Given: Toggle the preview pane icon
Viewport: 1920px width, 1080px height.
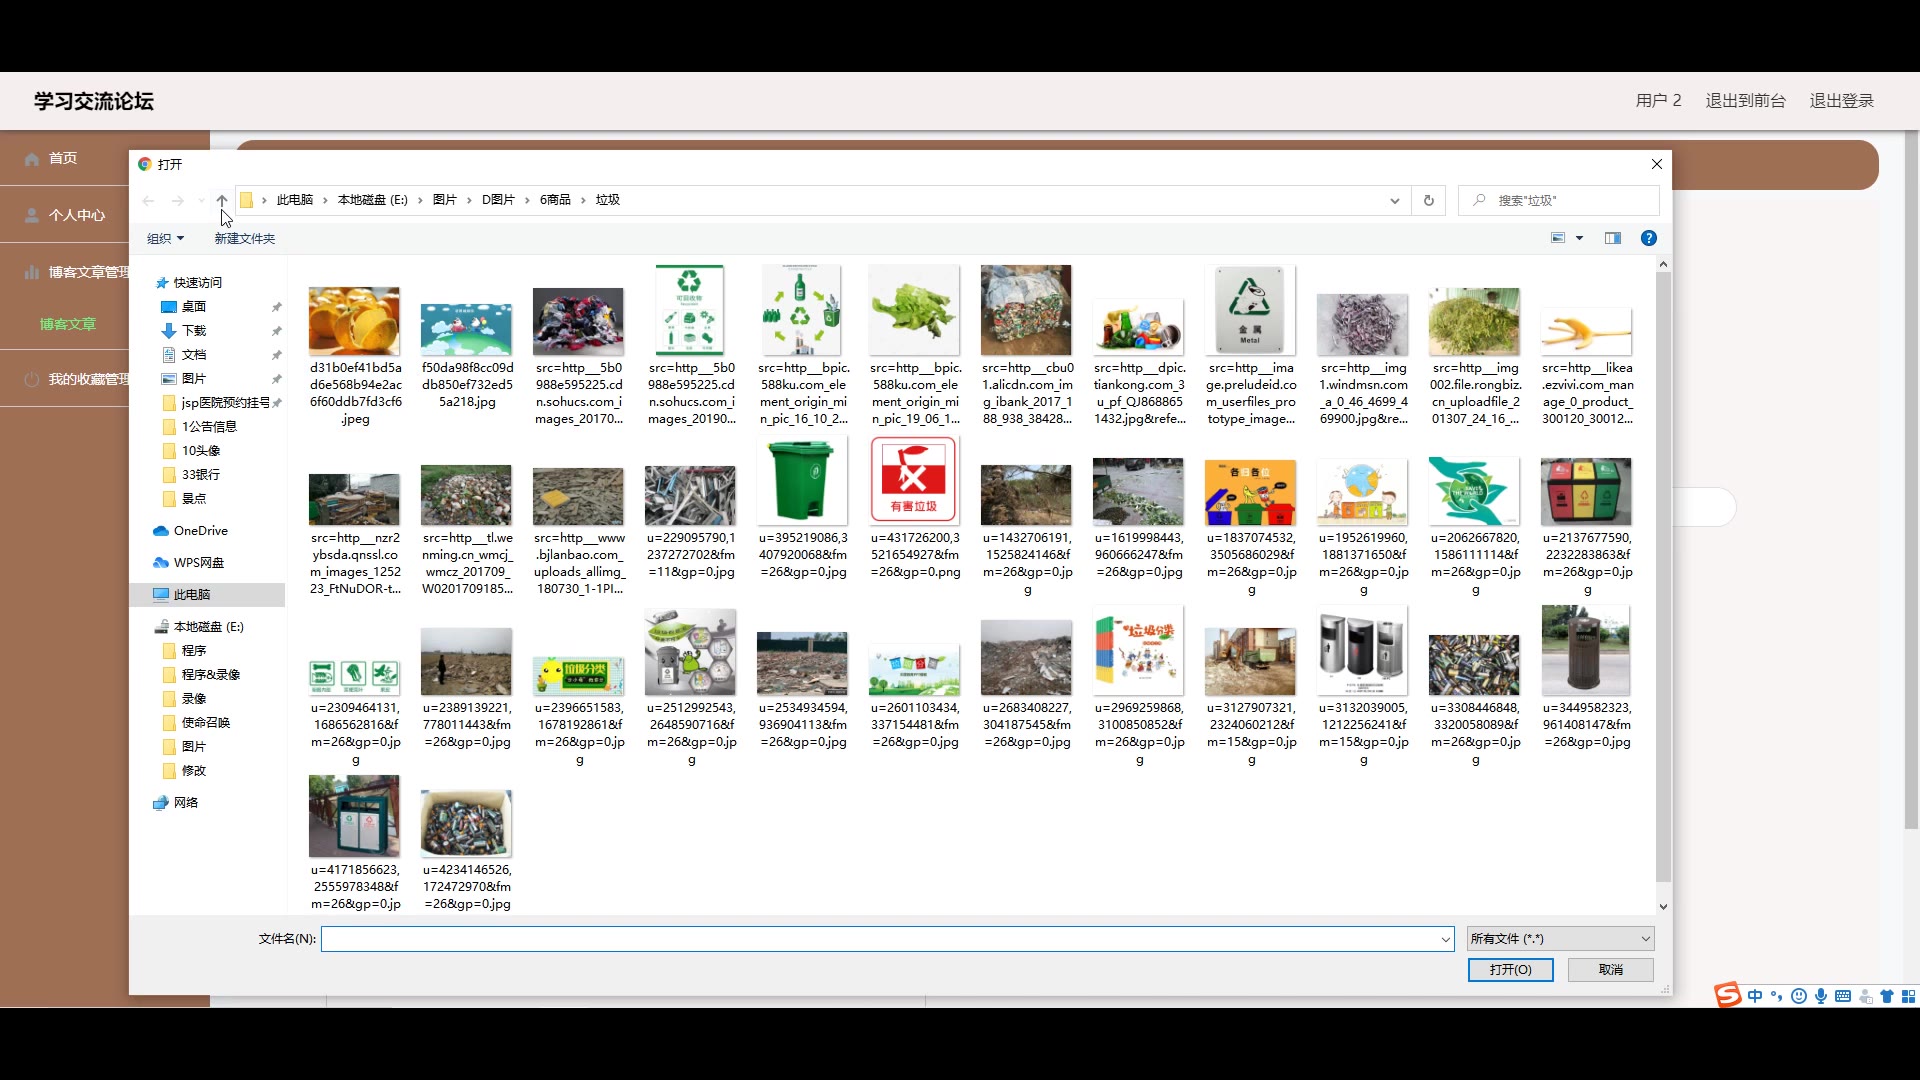Looking at the screenshot, I should click(x=1612, y=238).
